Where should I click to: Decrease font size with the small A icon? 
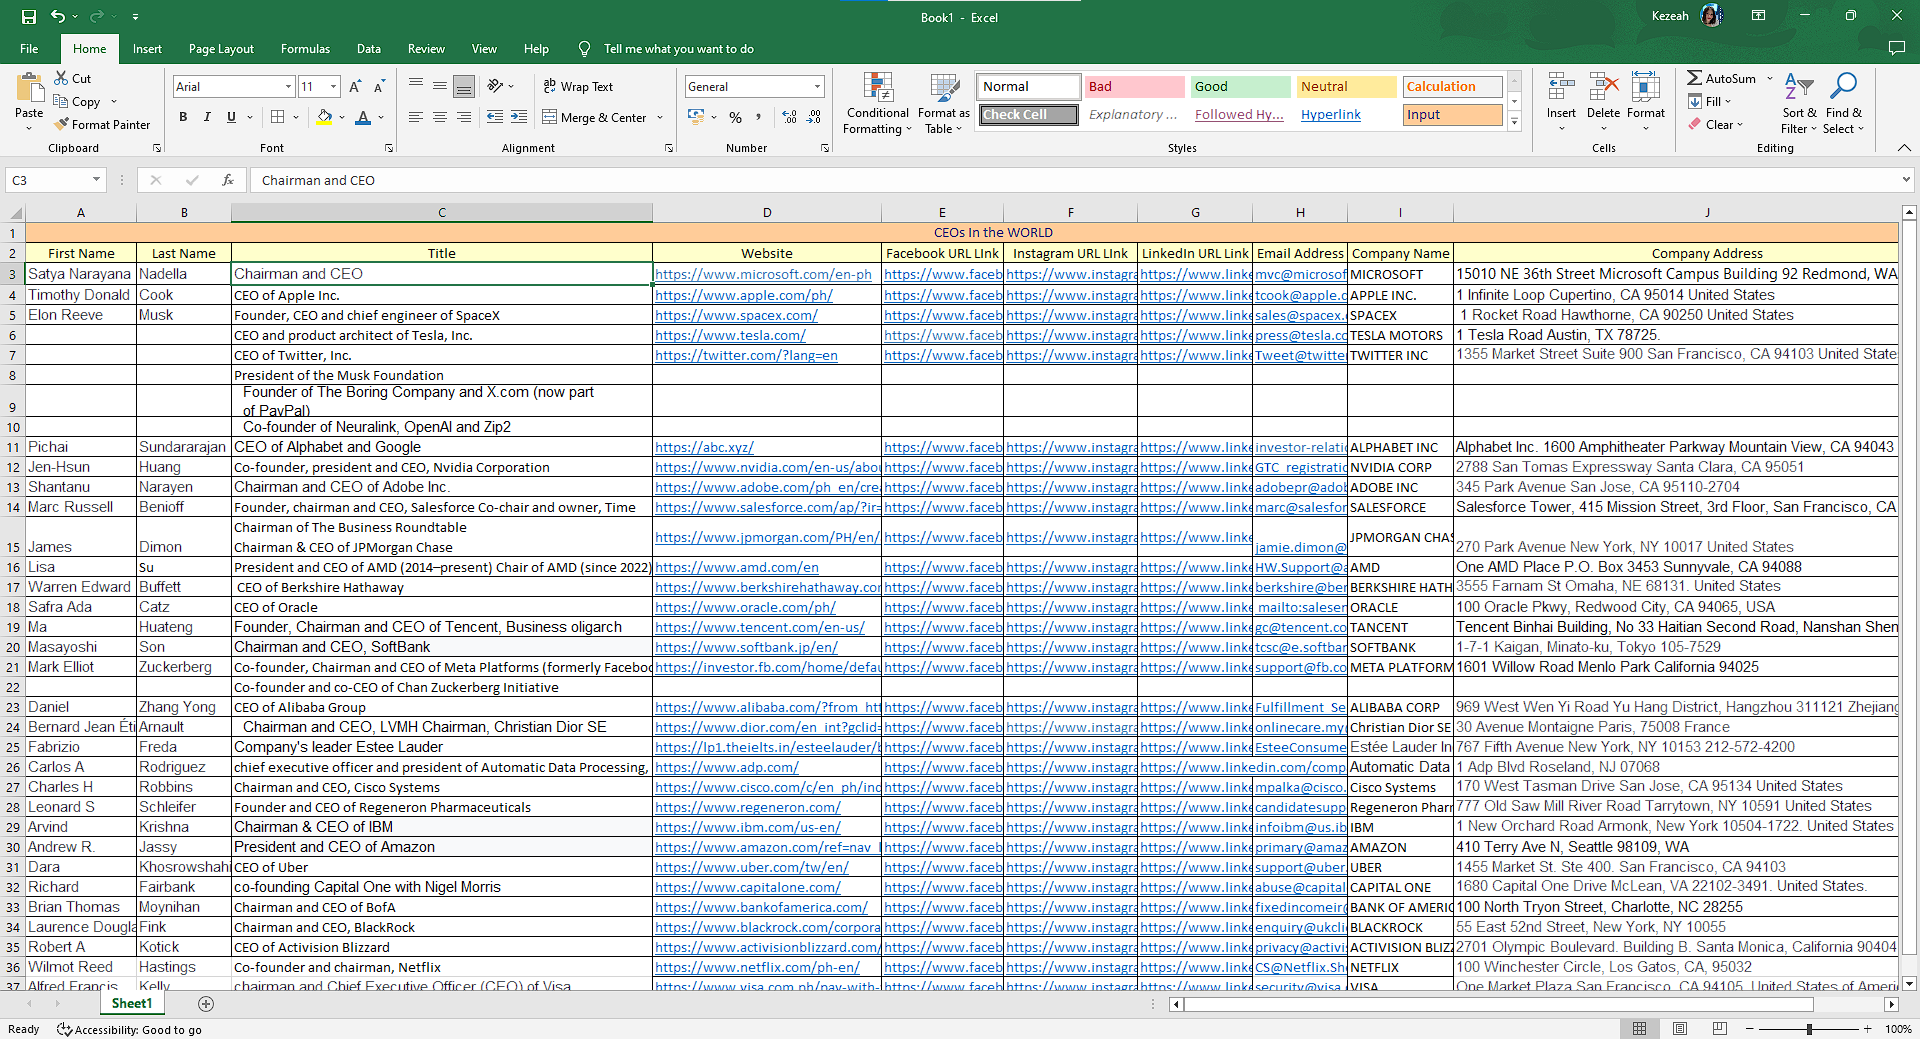point(379,87)
